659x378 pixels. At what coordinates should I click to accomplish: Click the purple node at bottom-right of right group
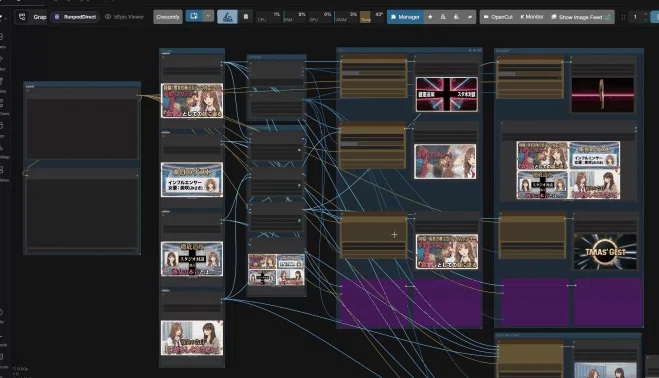point(608,301)
